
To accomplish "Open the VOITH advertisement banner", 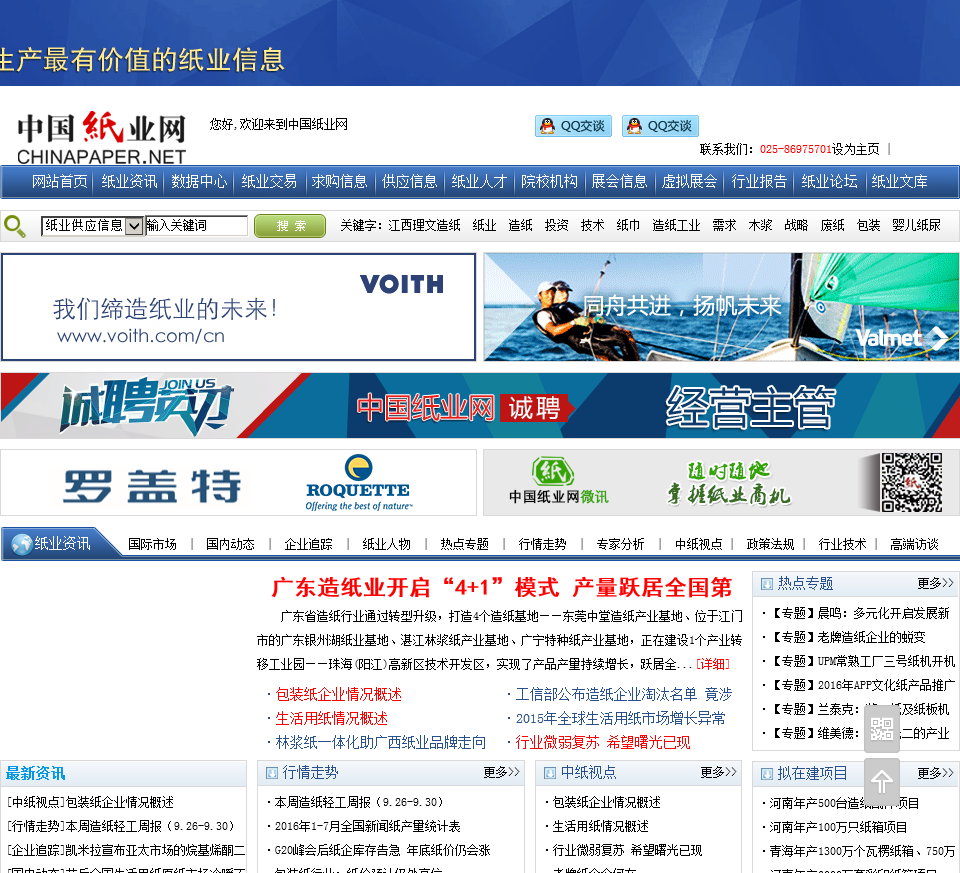I will tap(238, 307).
